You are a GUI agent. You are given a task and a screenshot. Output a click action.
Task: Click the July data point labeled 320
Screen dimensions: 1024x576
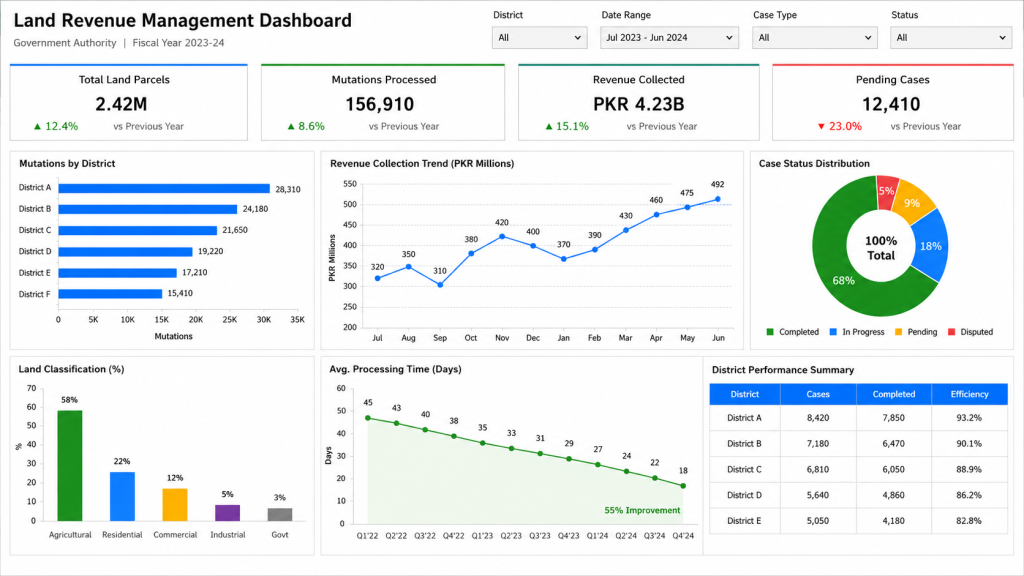[377, 278]
